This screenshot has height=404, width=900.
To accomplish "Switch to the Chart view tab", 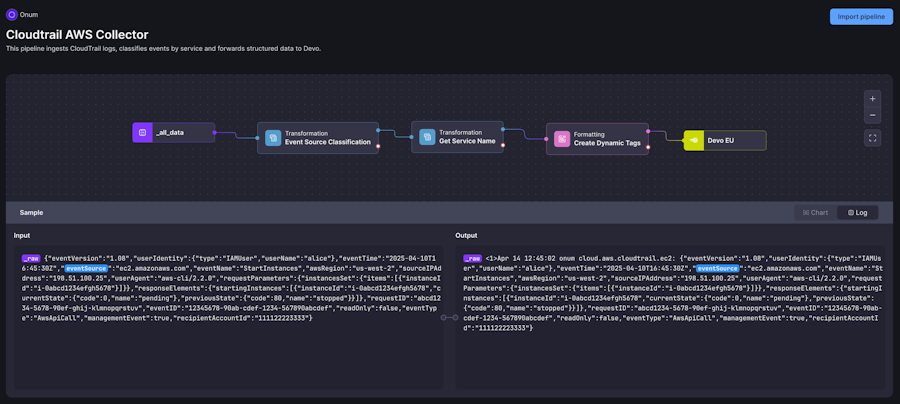I will (816, 212).
